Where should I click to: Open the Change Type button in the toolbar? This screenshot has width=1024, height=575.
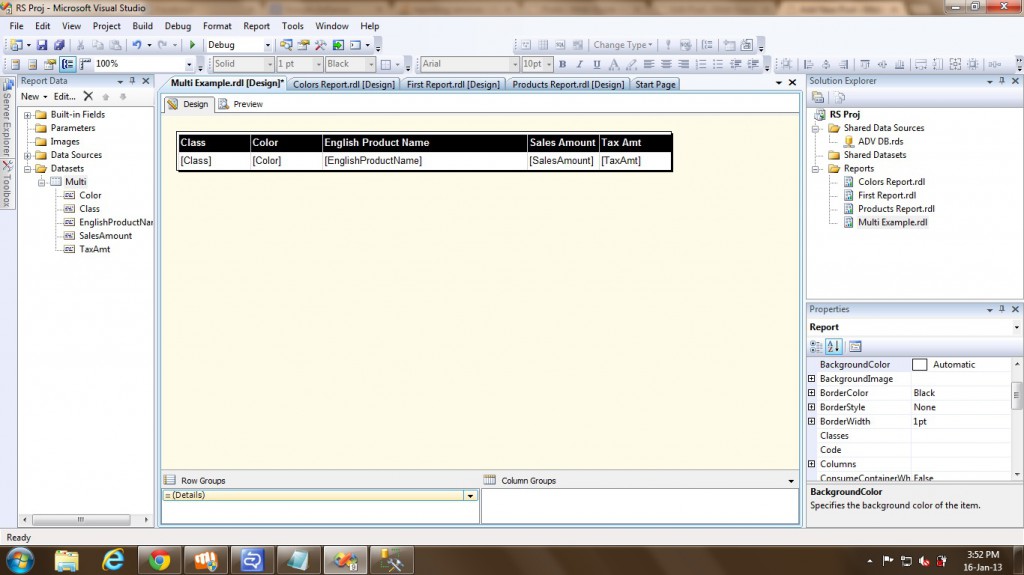click(x=623, y=45)
